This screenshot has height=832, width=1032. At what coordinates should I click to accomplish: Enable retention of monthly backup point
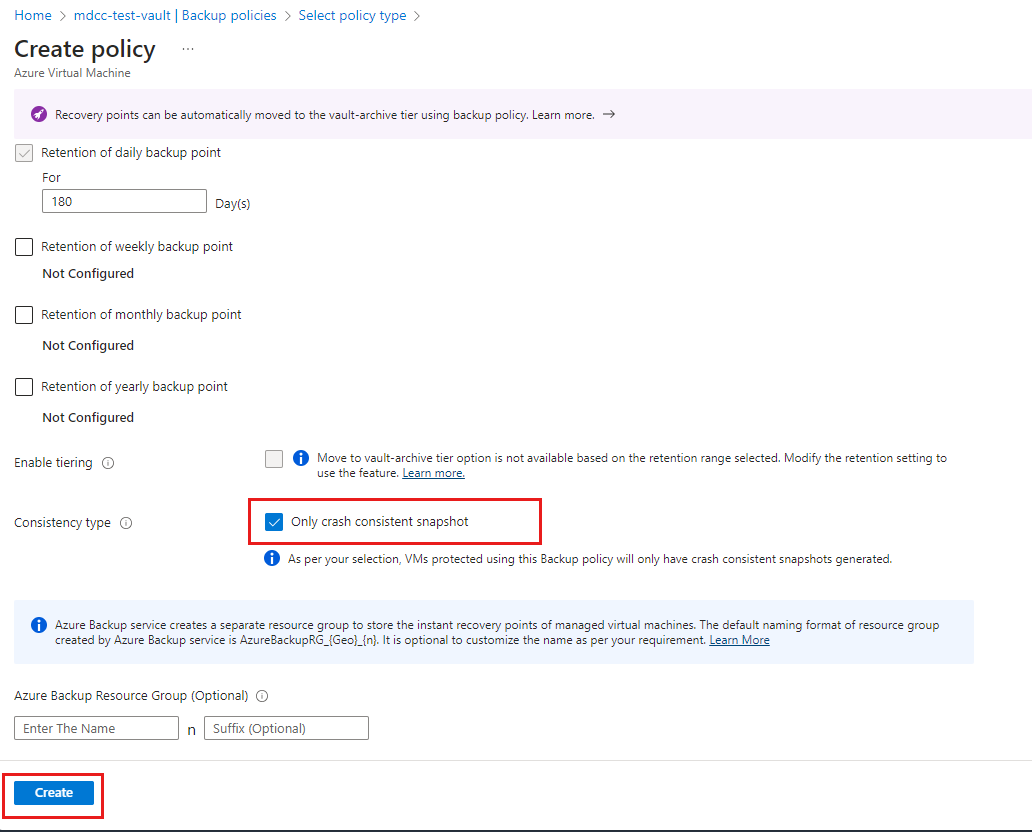coord(24,314)
